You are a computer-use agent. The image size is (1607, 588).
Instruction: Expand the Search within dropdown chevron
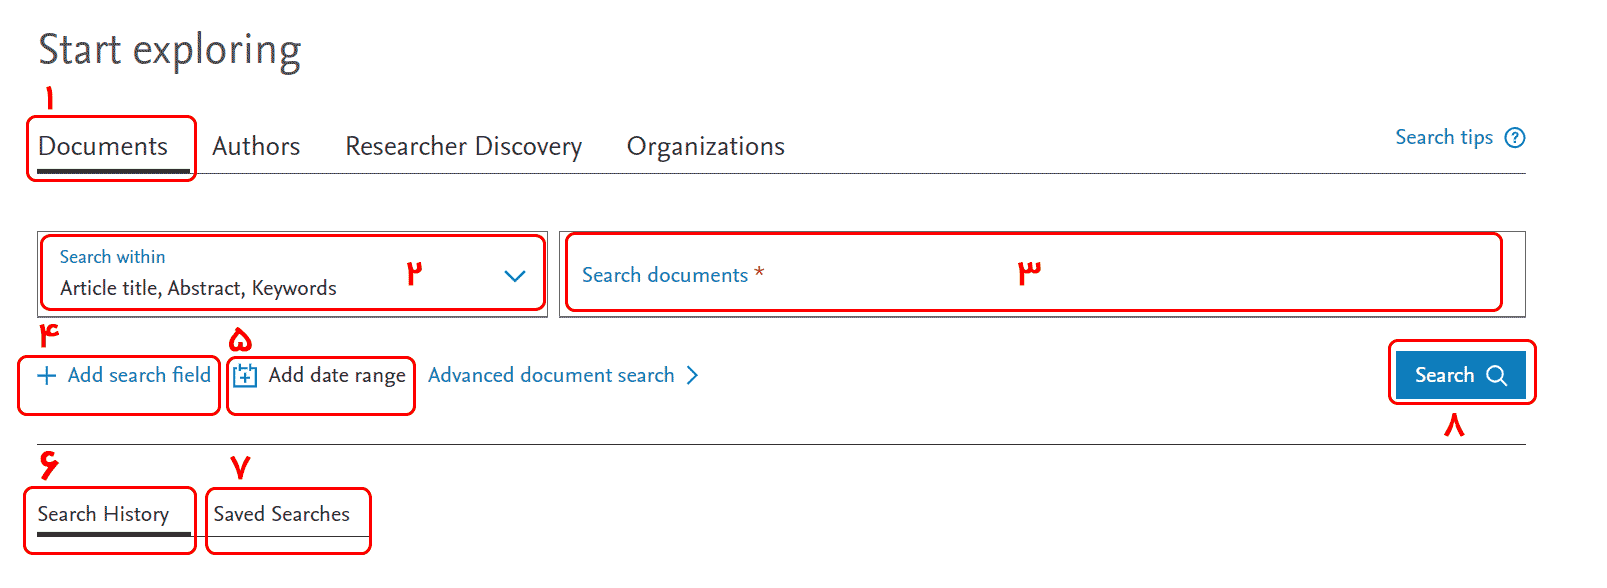click(x=515, y=276)
